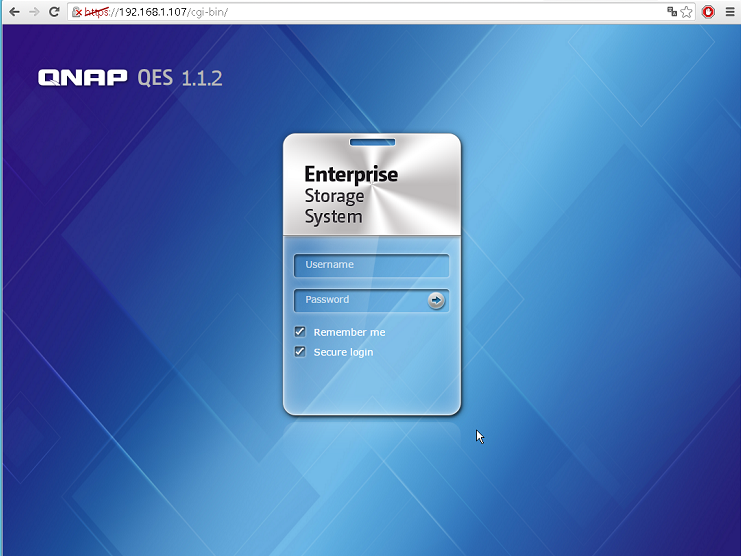This screenshot has height=556, width=741.
Task: Open the Chrome hamburger menu
Action: [x=728, y=12]
